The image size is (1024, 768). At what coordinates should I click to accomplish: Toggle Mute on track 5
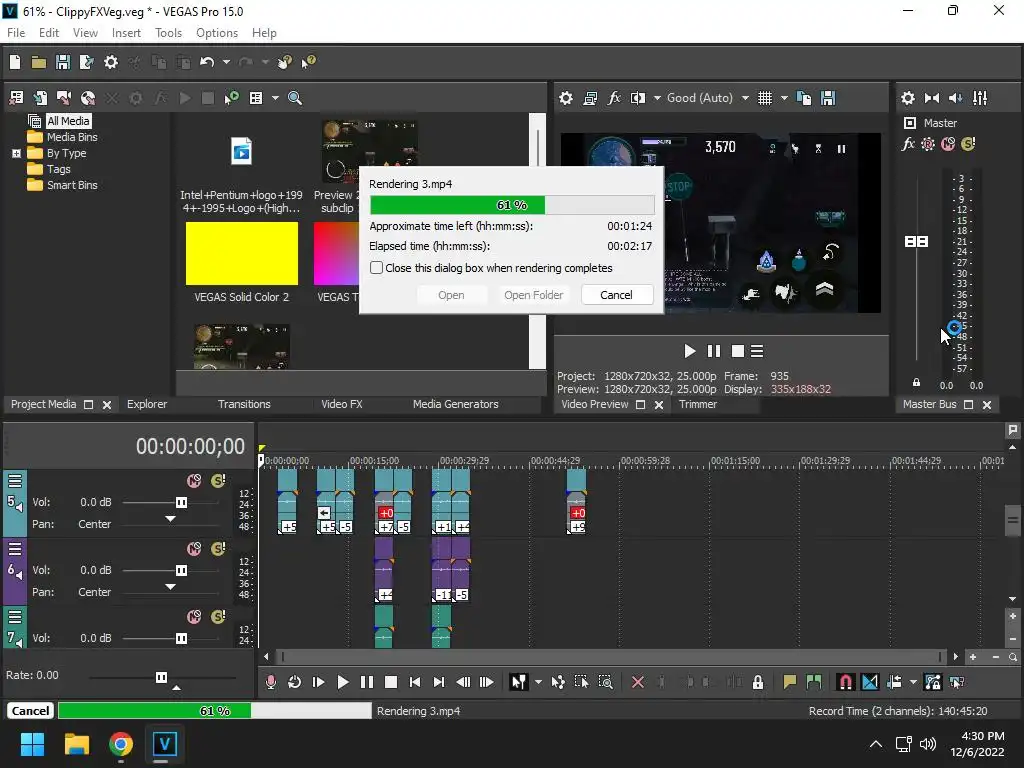point(194,481)
